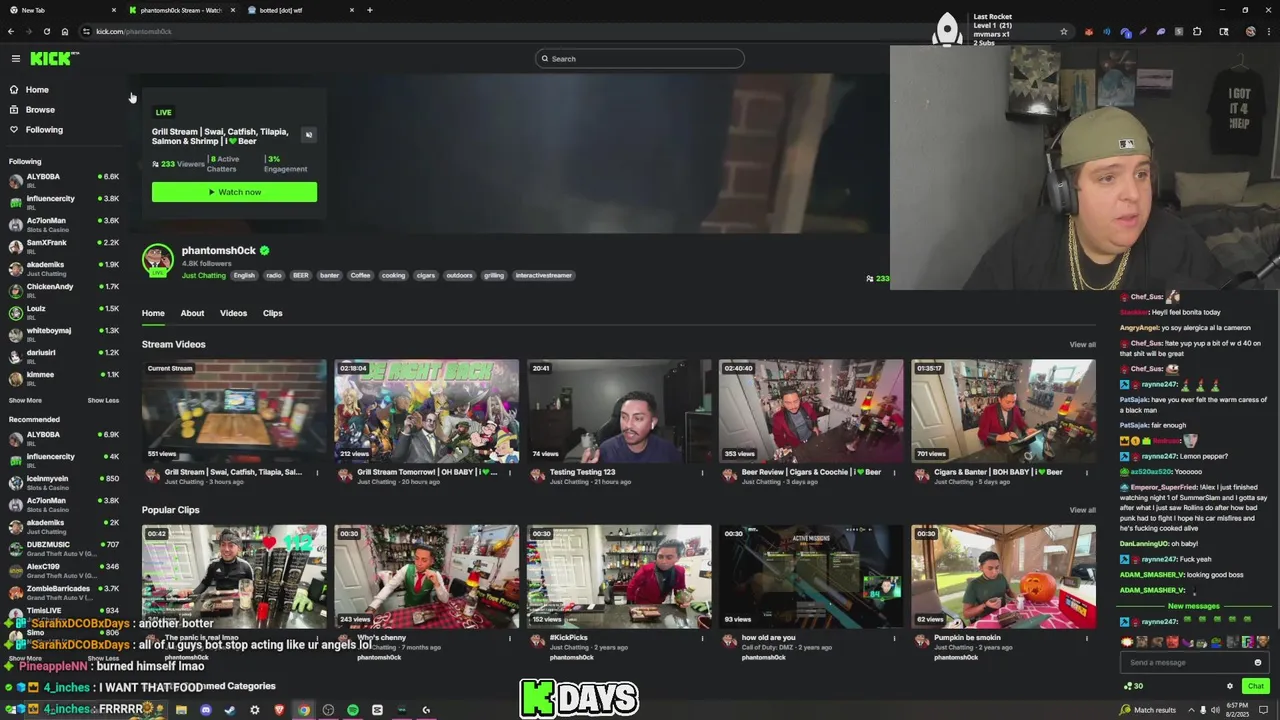Open DUBZMUSIC in Recommended list
1280x720 pixels.
pos(64,548)
